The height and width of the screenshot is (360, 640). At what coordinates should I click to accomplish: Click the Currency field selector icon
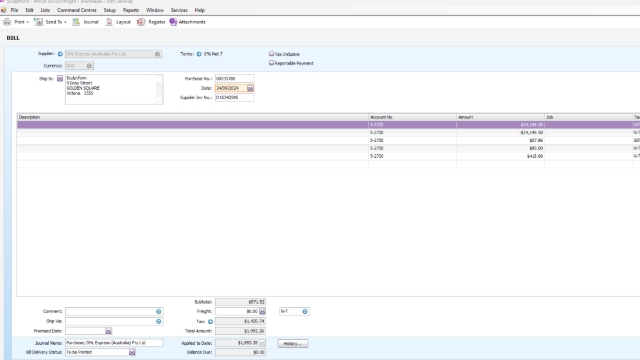coord(89,66)
